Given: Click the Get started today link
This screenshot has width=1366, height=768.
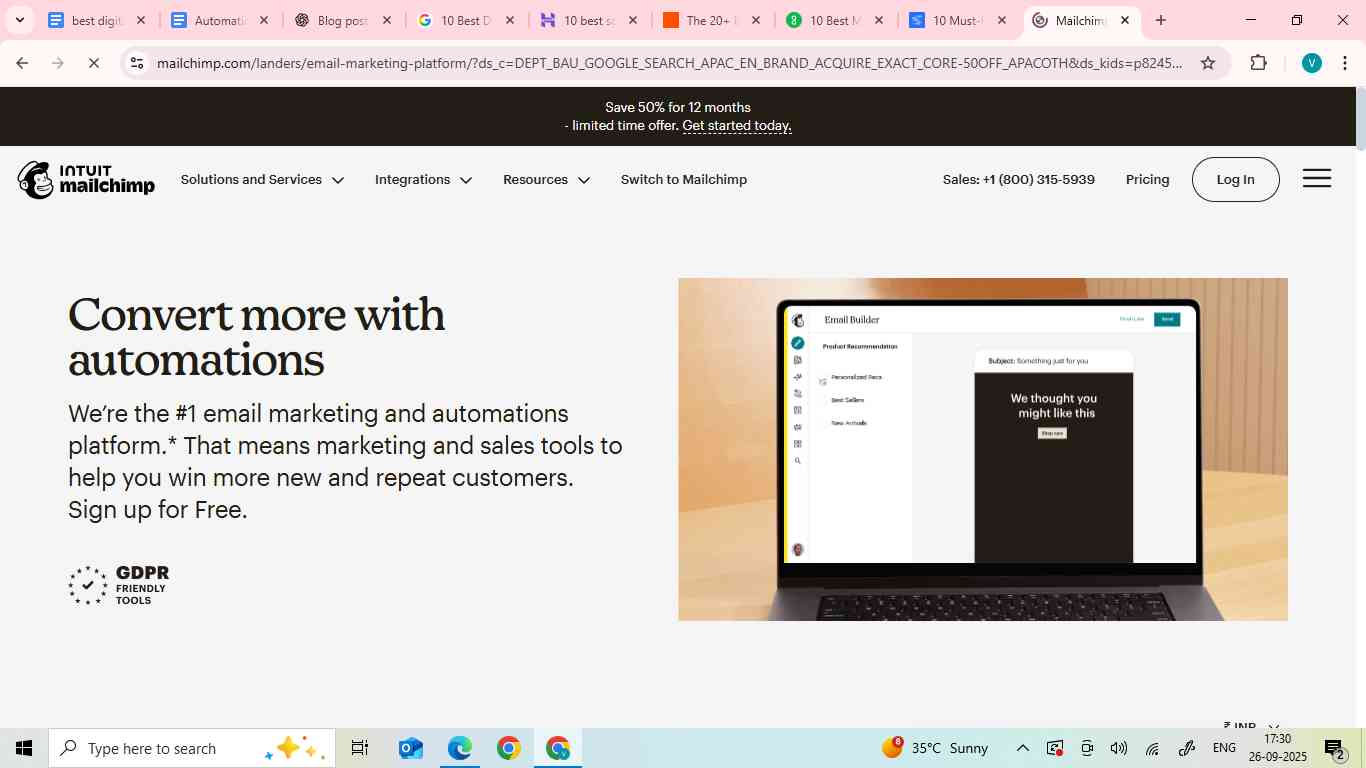Looking at the screenshot, I should 736,125.
